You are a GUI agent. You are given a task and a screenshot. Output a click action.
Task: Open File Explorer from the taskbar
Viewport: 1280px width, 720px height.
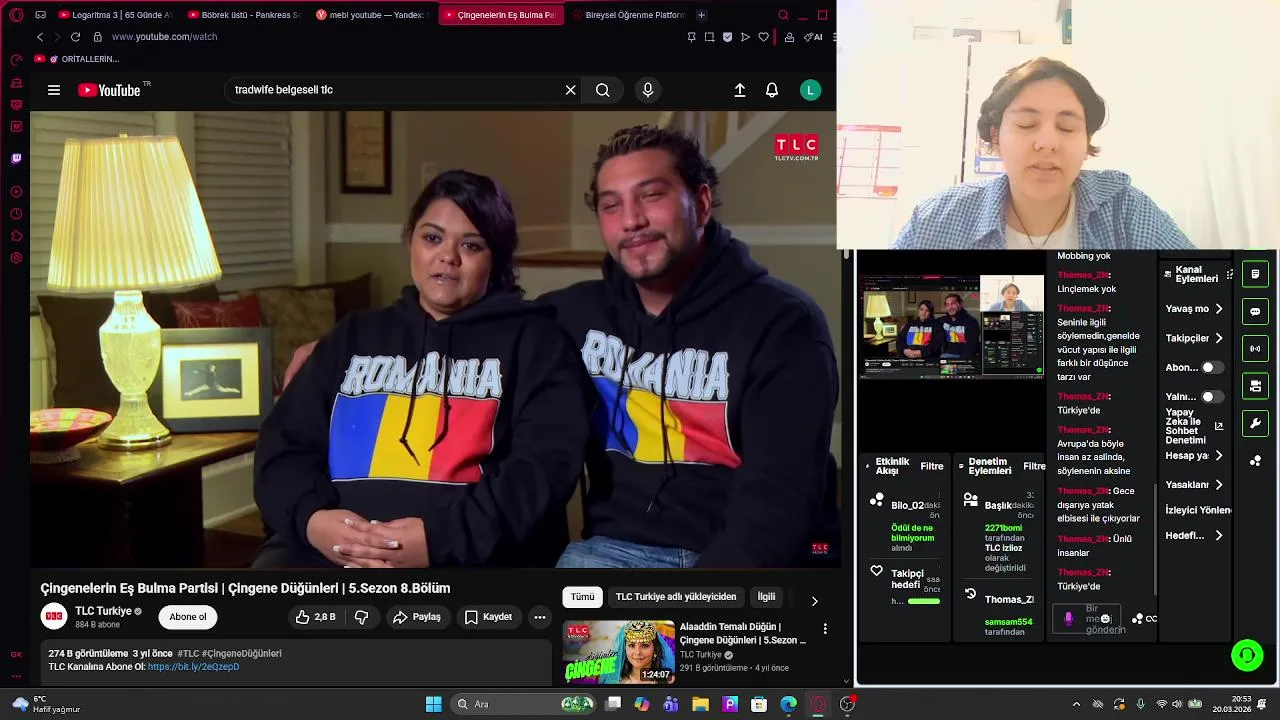[700, 704]
